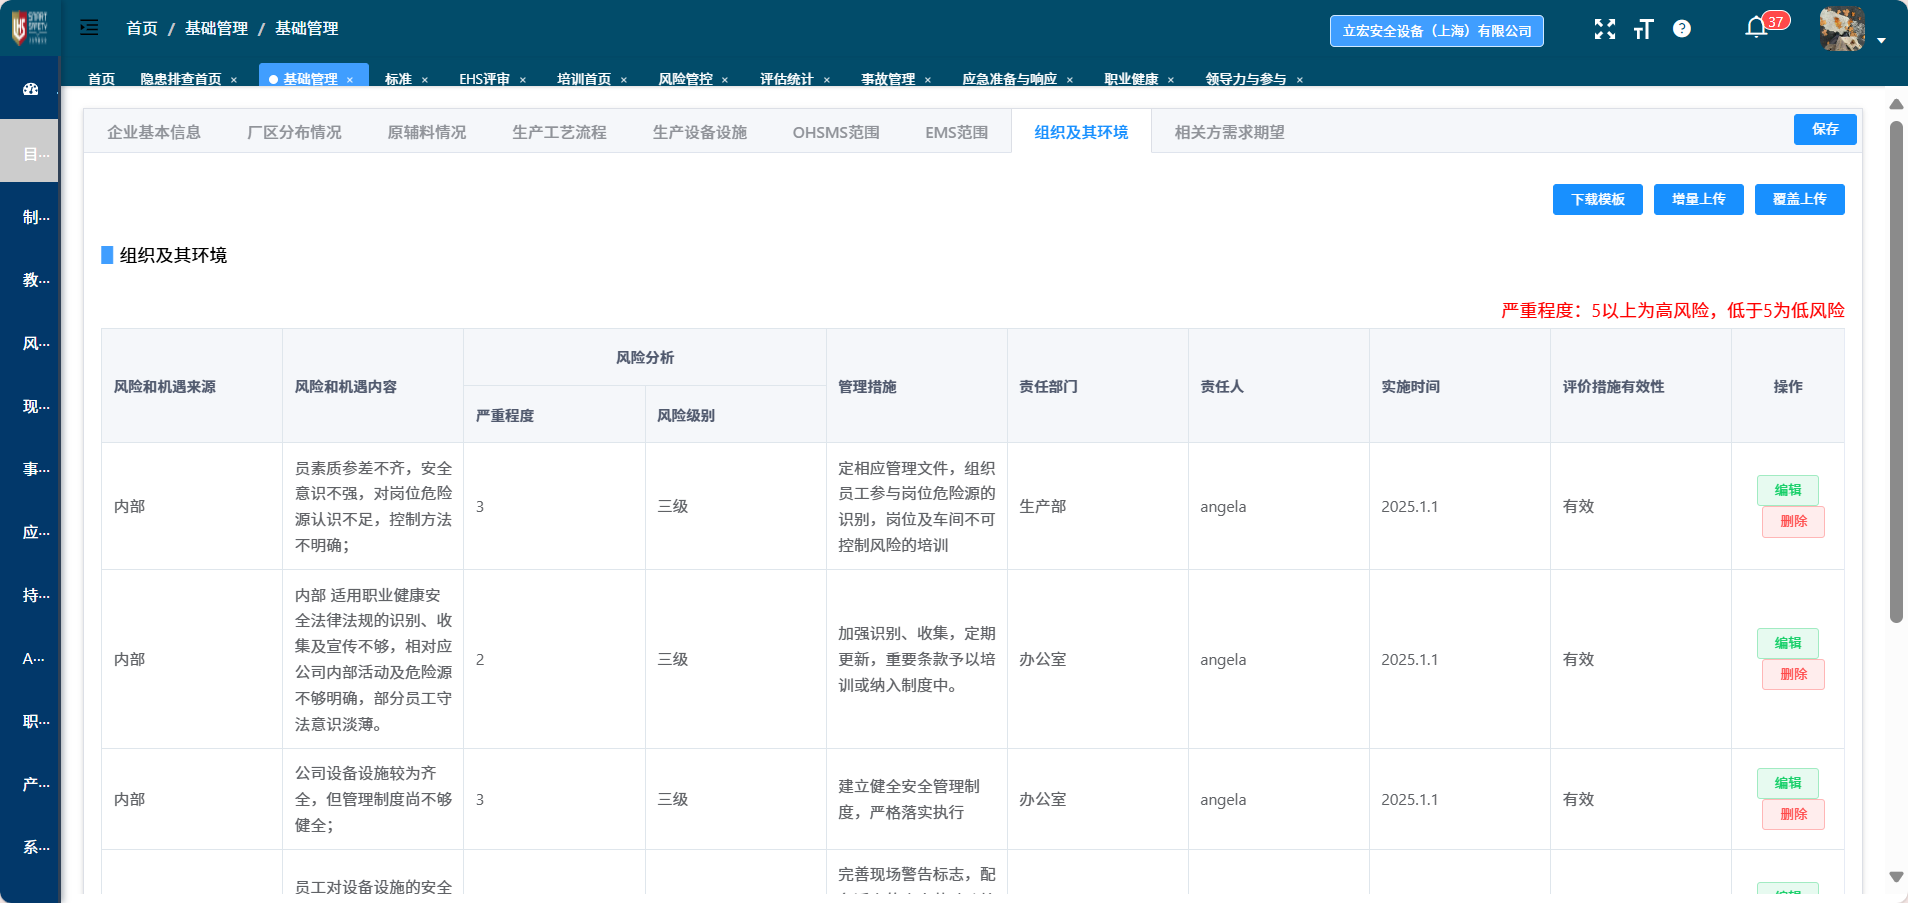The width and height of the screenshot is (1908, 903).
Task: Switch to the 培训首页 page tab
Action: coord(584,79)
